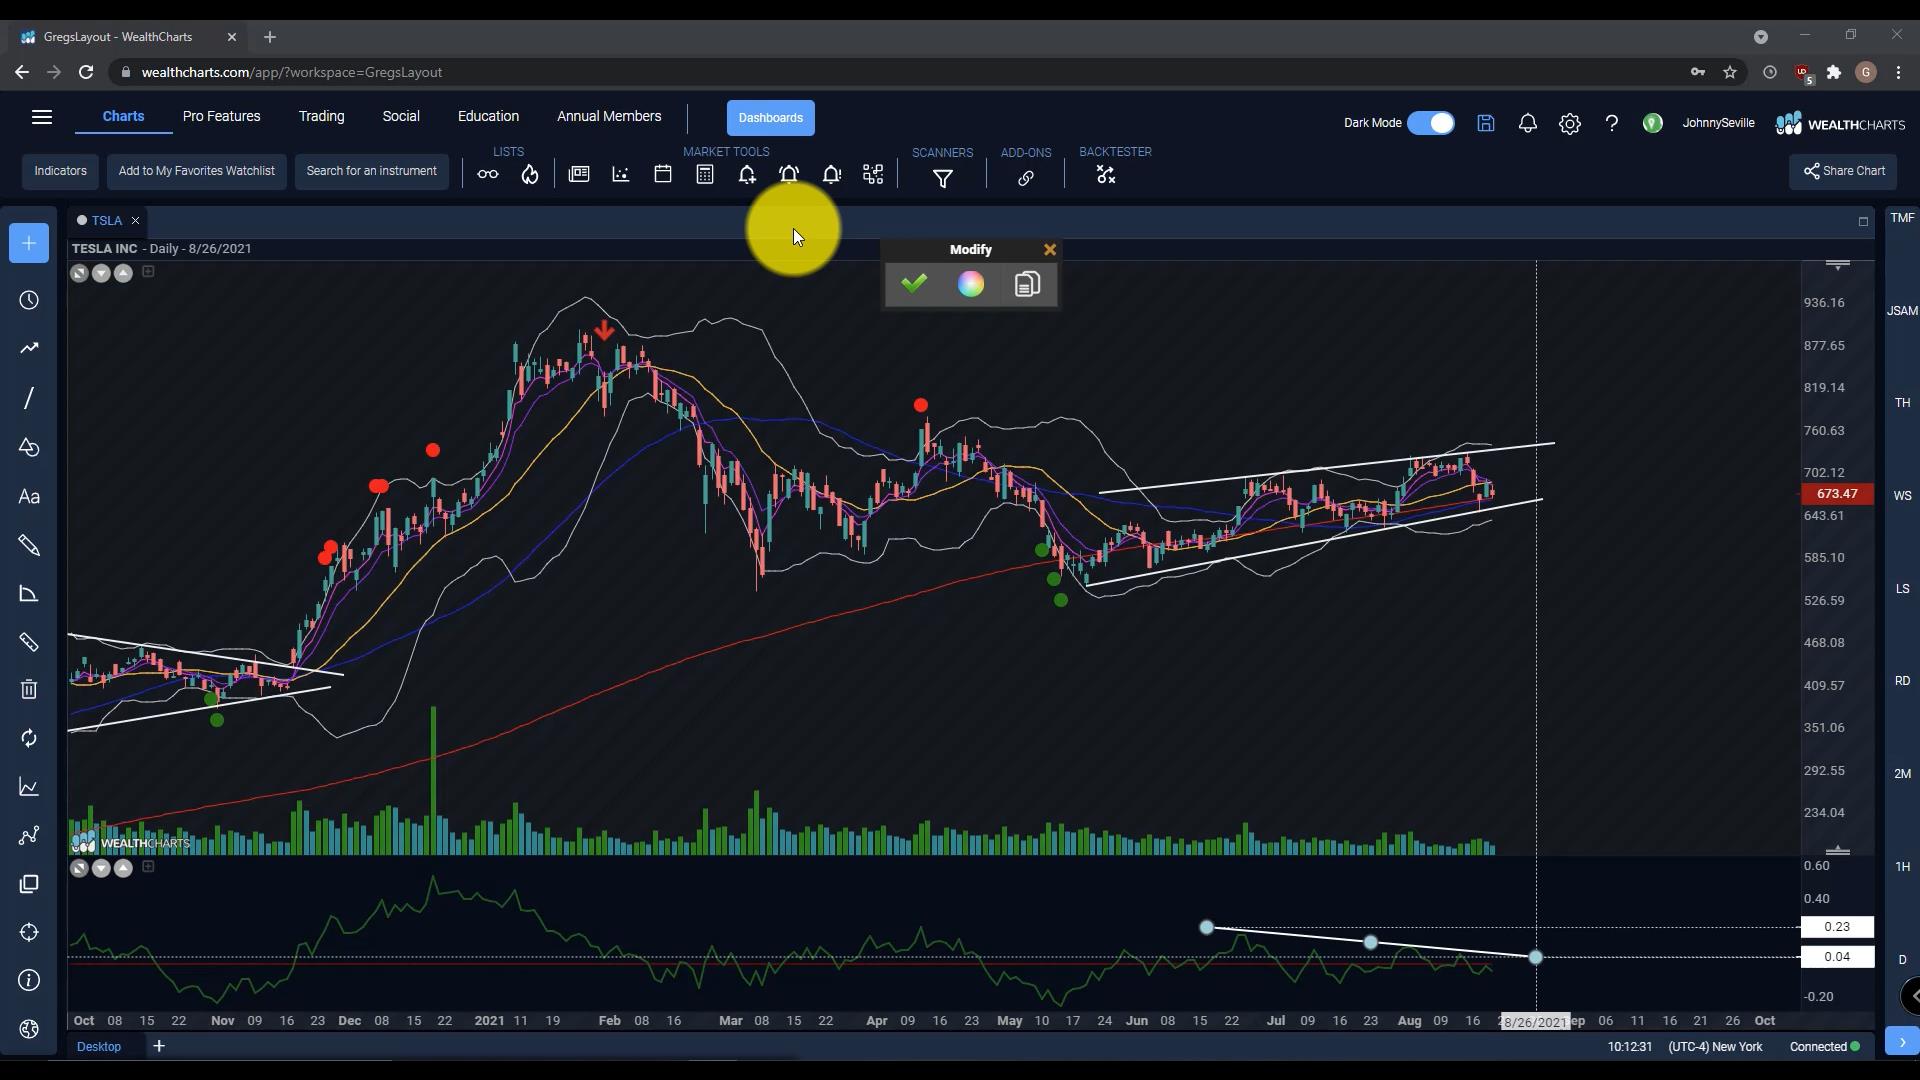Click the refresh chart icon in sidebar

[29, 738]
